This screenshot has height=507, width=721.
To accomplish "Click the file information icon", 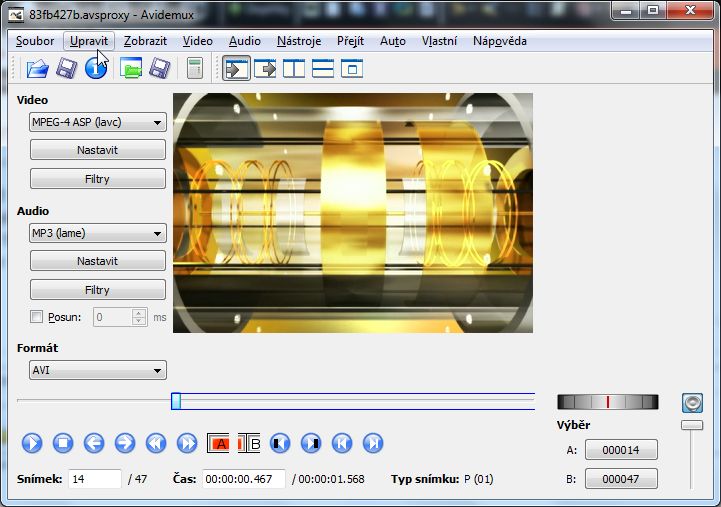I will coord(96,69).
